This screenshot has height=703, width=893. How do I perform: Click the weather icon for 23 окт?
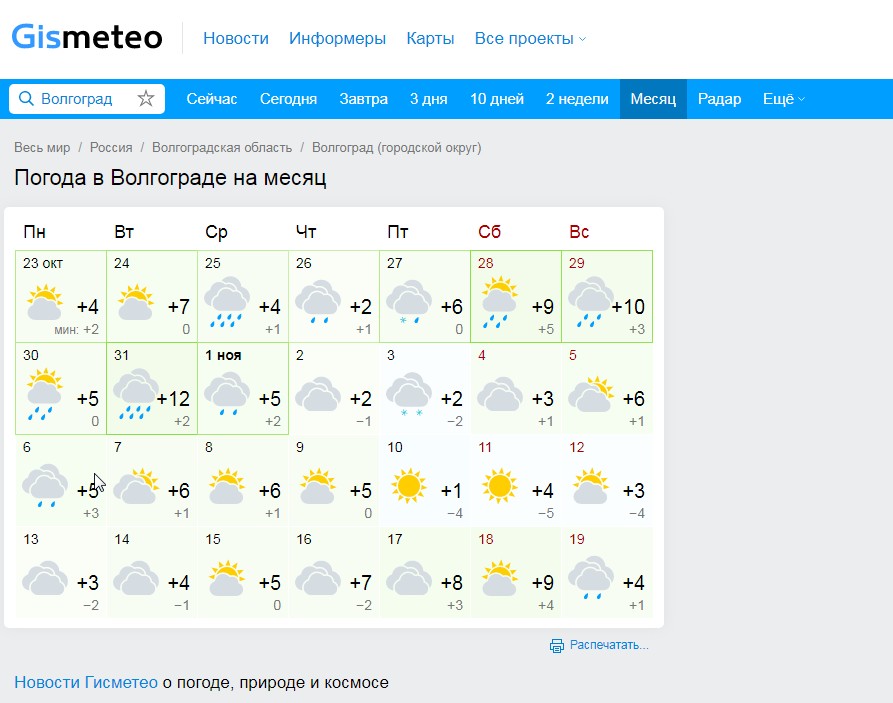coord(45,303)
